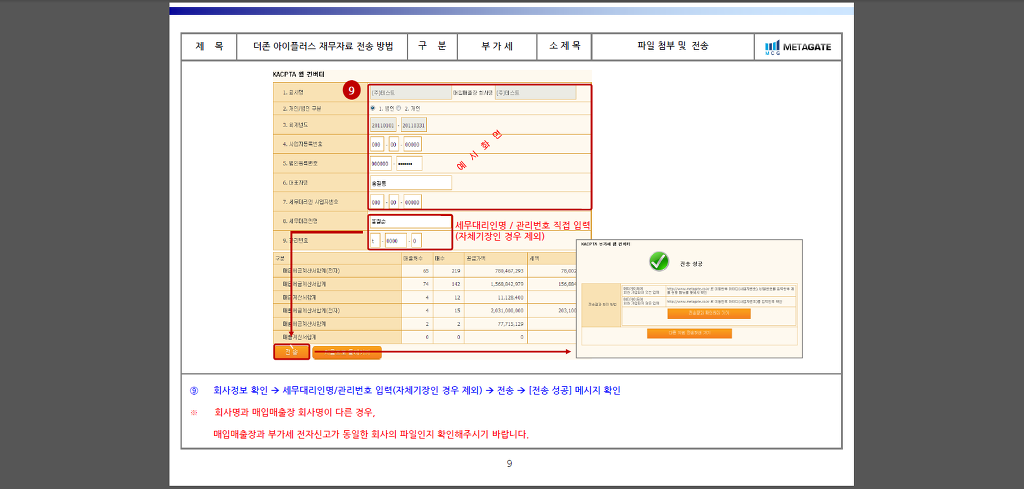Click the METAGATE logo in the header

pyautogui.click(x=798, y=47)
